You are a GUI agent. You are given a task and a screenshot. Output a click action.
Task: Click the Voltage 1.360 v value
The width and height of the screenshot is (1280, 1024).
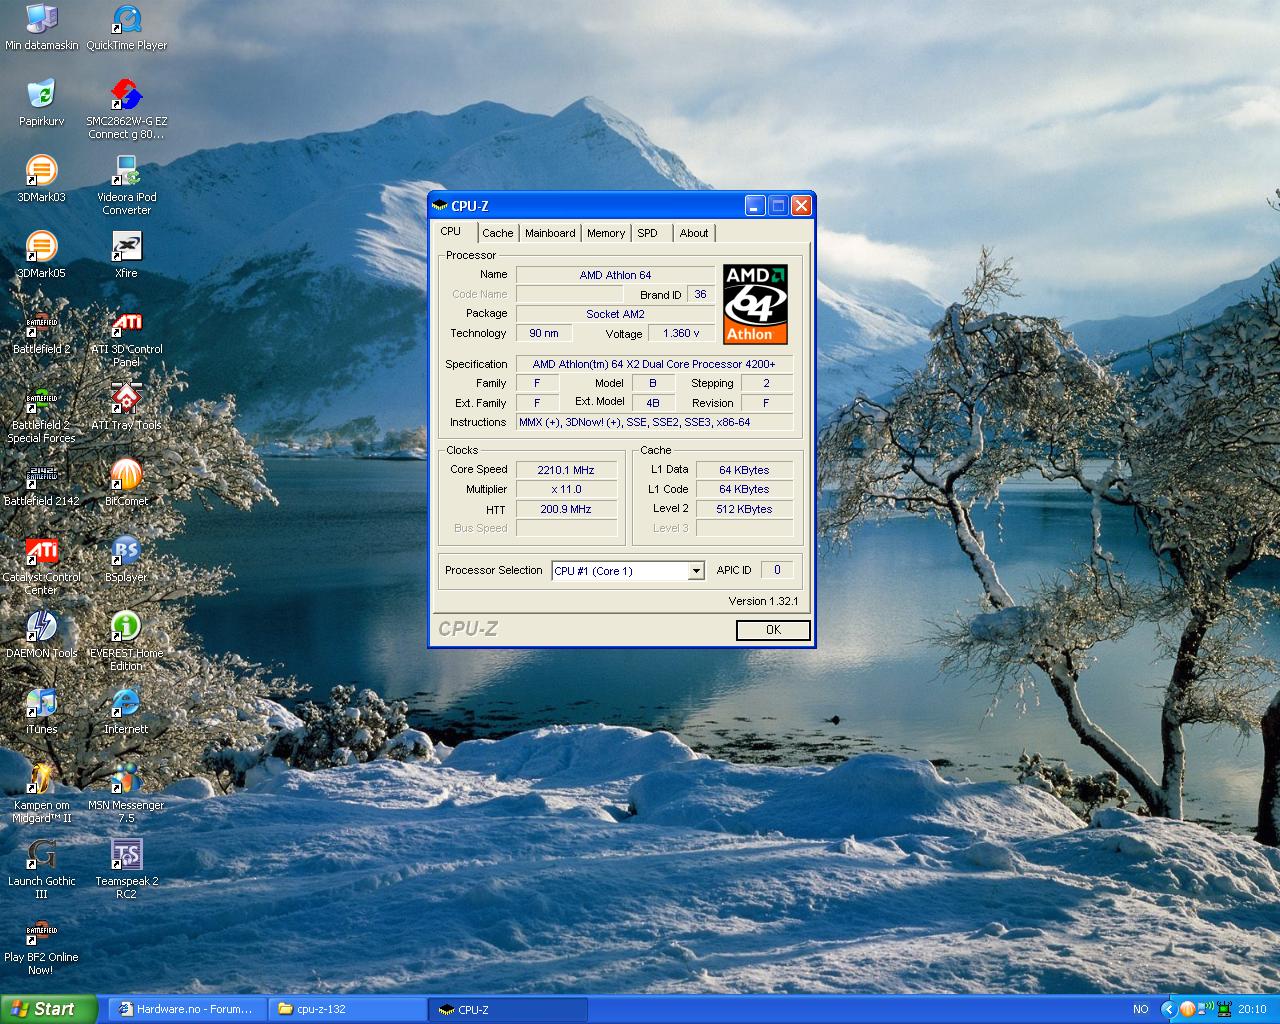click(682, 333)
